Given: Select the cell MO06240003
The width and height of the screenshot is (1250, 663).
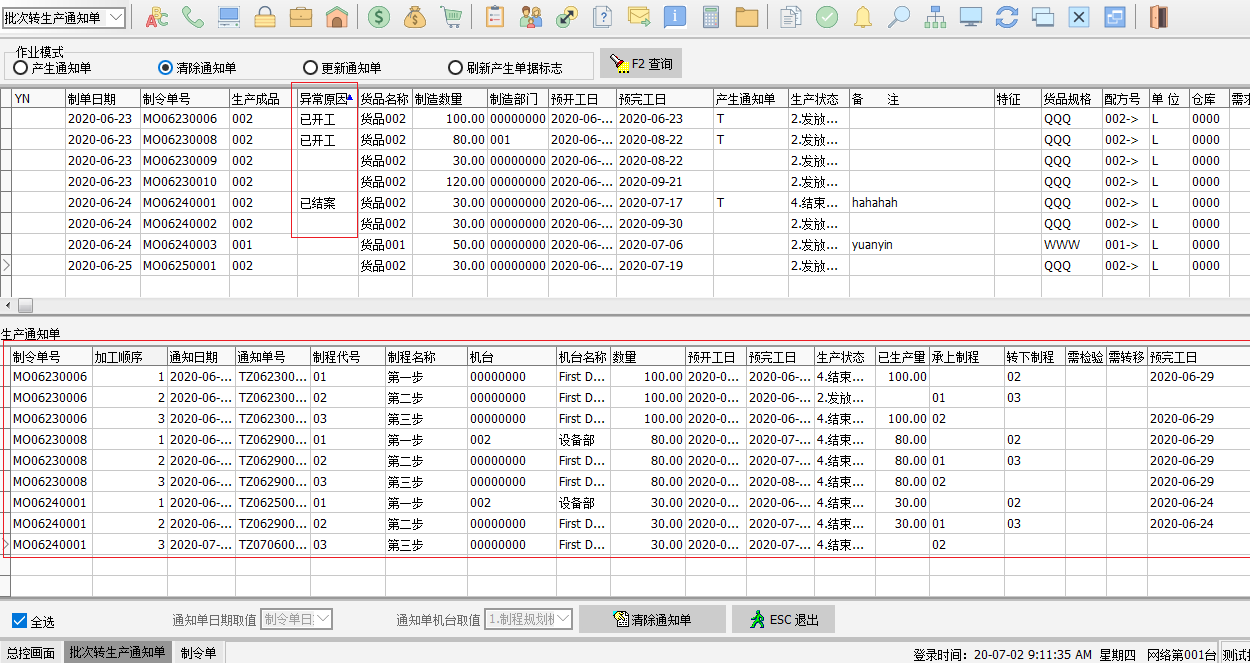Looking at the screenshot, I should click(184, 245).
